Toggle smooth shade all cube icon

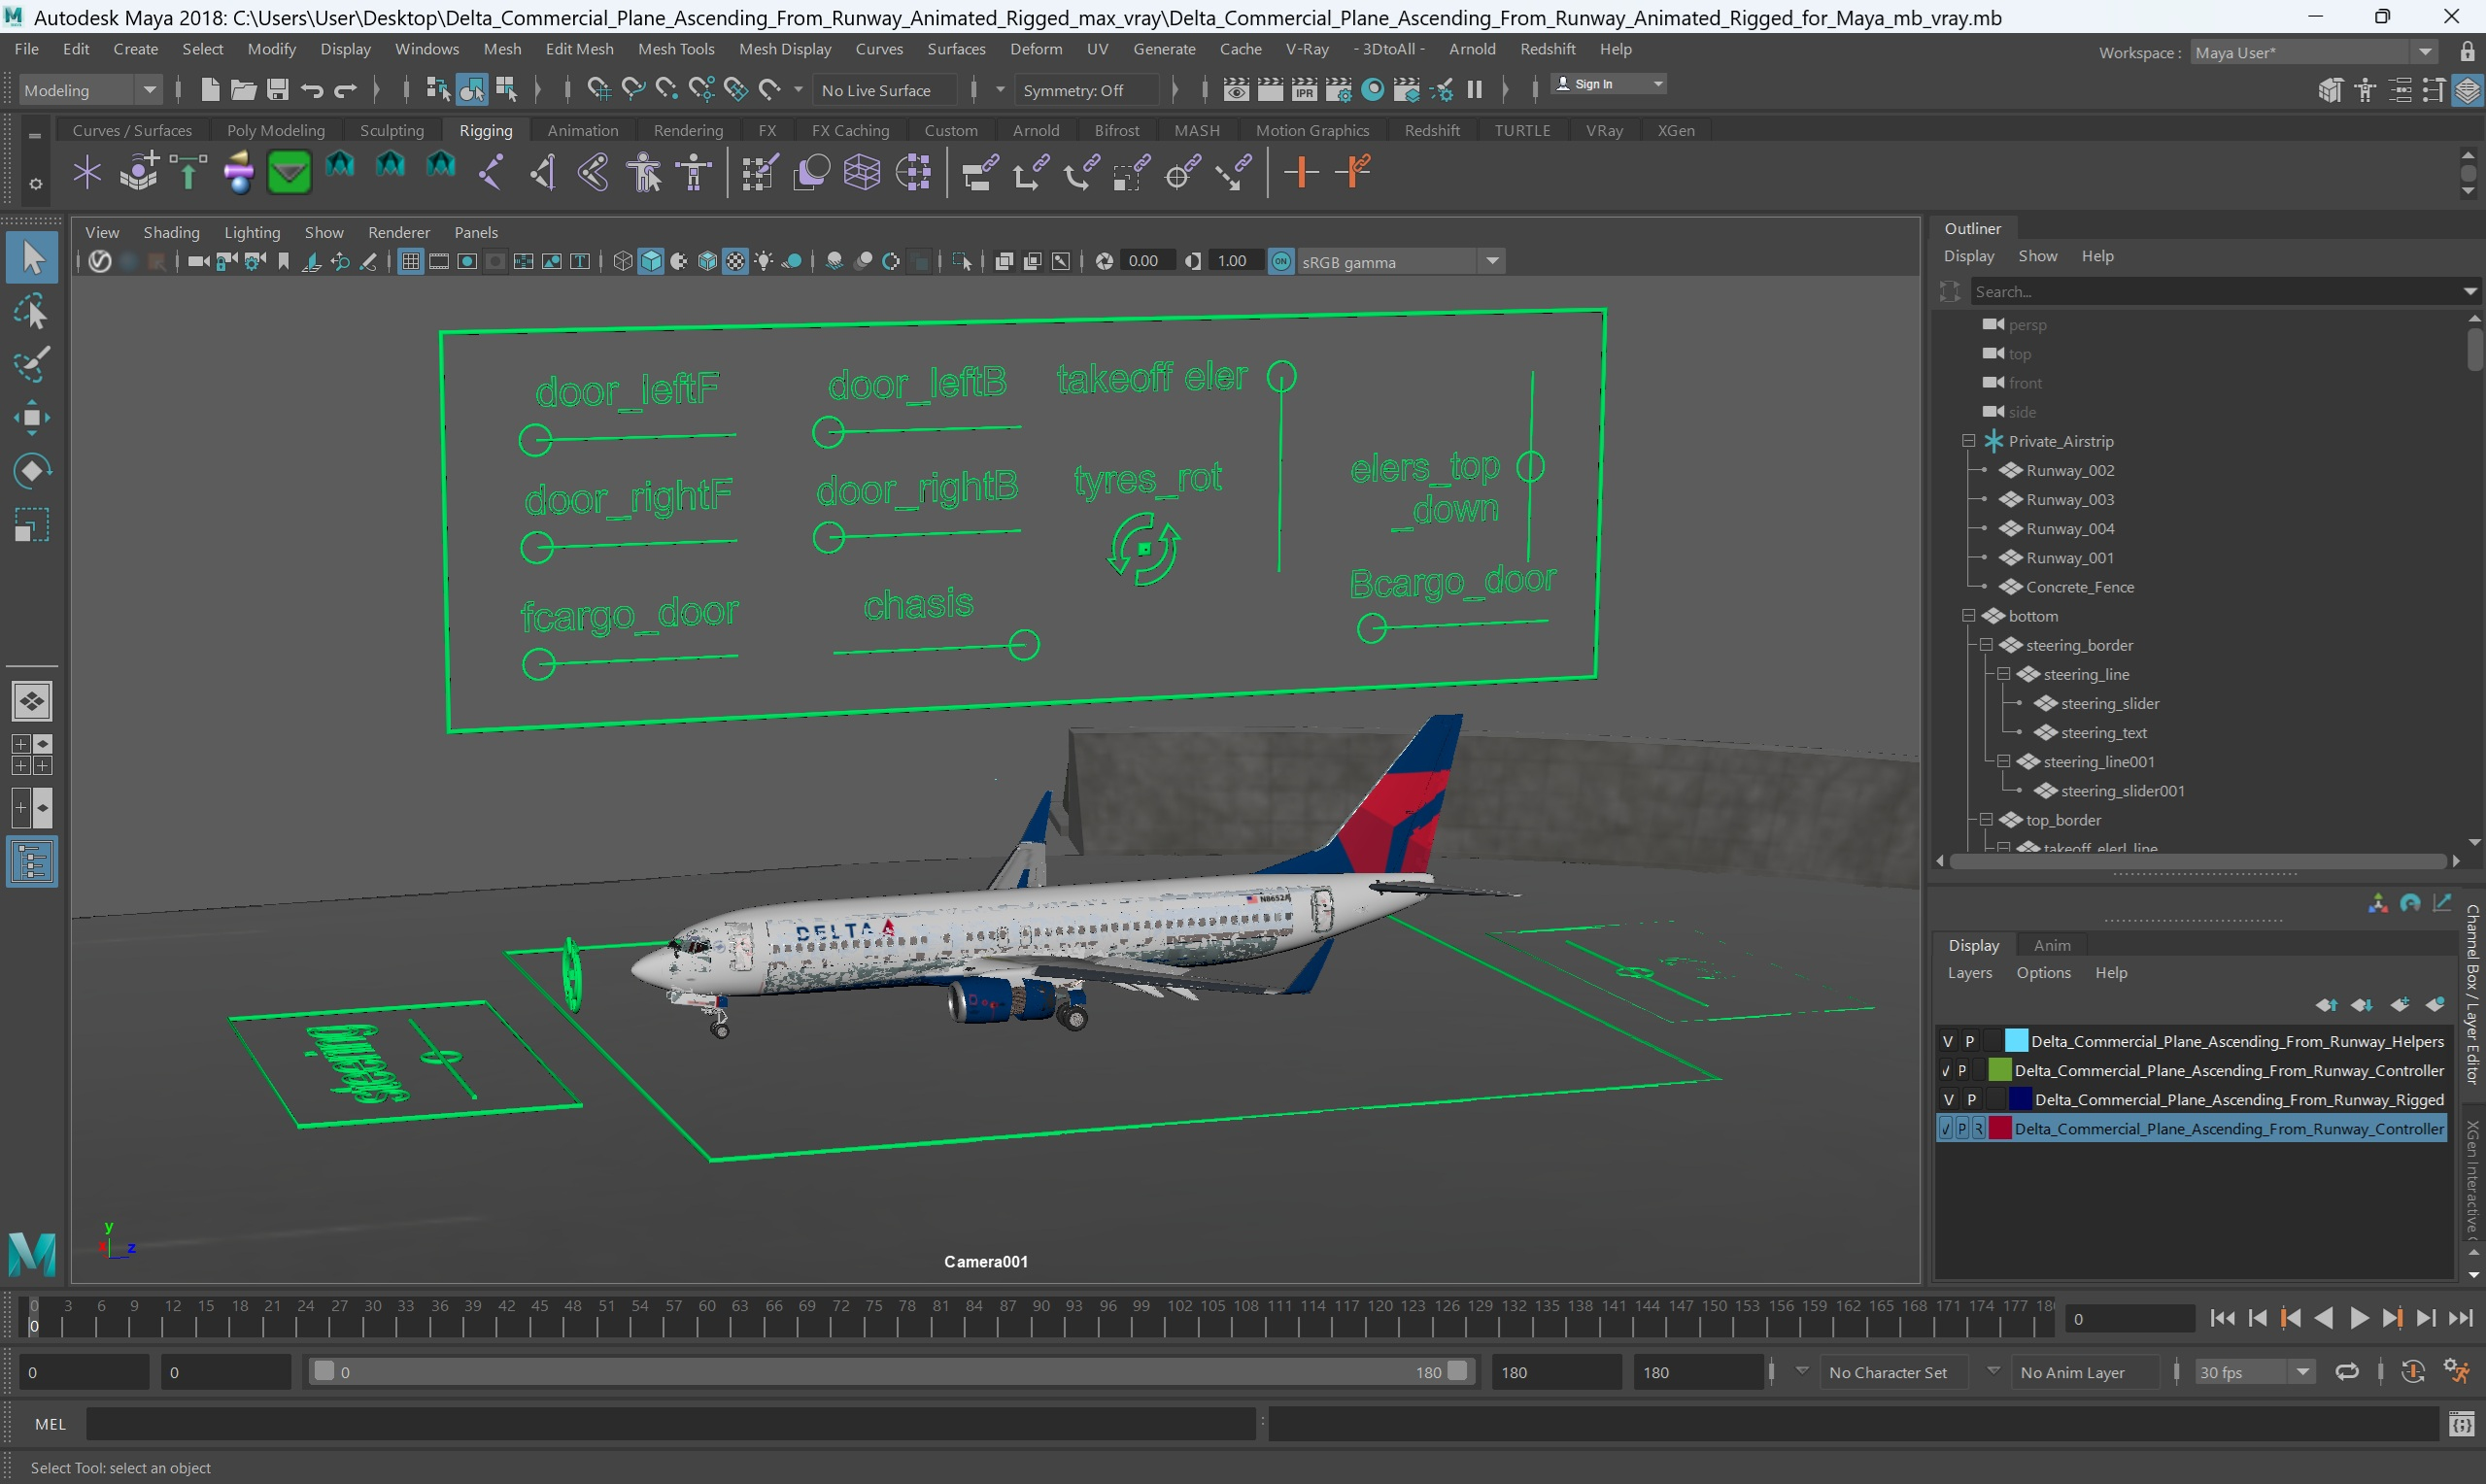(x=651, y=261)
